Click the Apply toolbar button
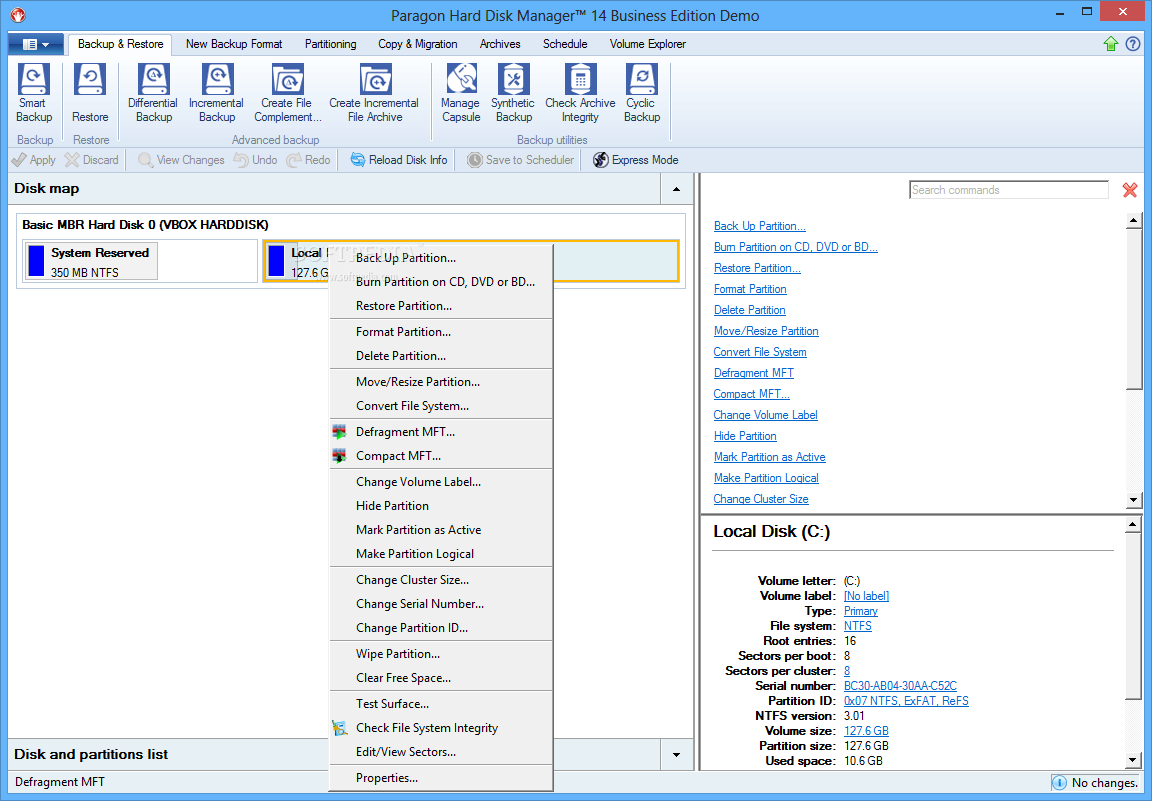This screenshot has width=1152, height=801. pyautogui.click(x=34, y=159)
